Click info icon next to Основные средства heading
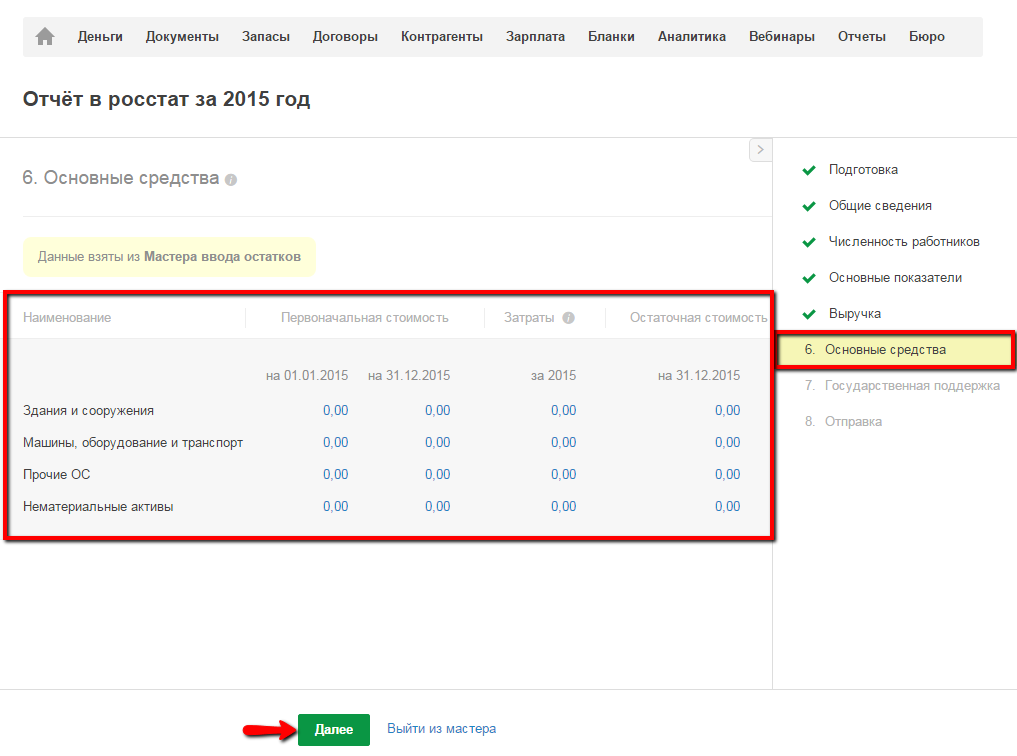The image size is (1017, 756). pyautogui.click(x=231, y=180)
